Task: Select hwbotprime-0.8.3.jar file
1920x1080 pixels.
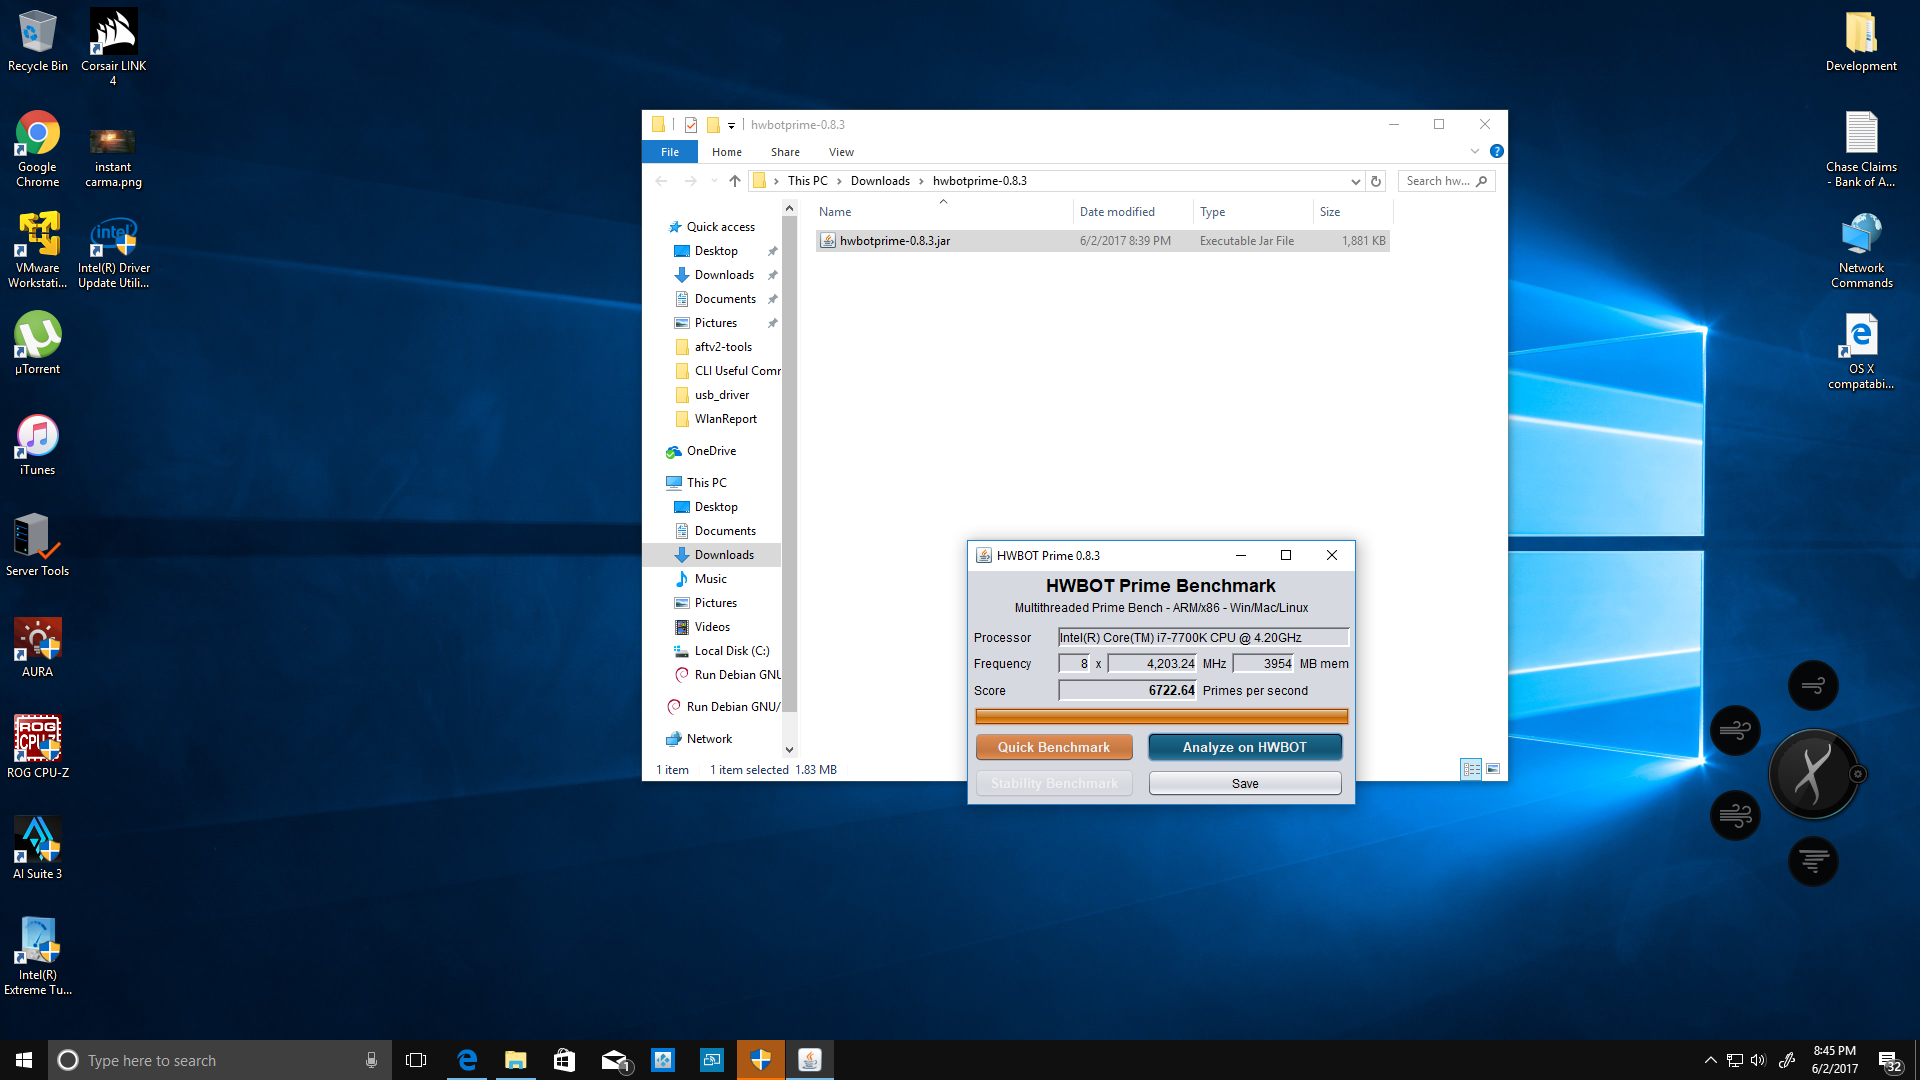Action: (x=1102, y=241)
